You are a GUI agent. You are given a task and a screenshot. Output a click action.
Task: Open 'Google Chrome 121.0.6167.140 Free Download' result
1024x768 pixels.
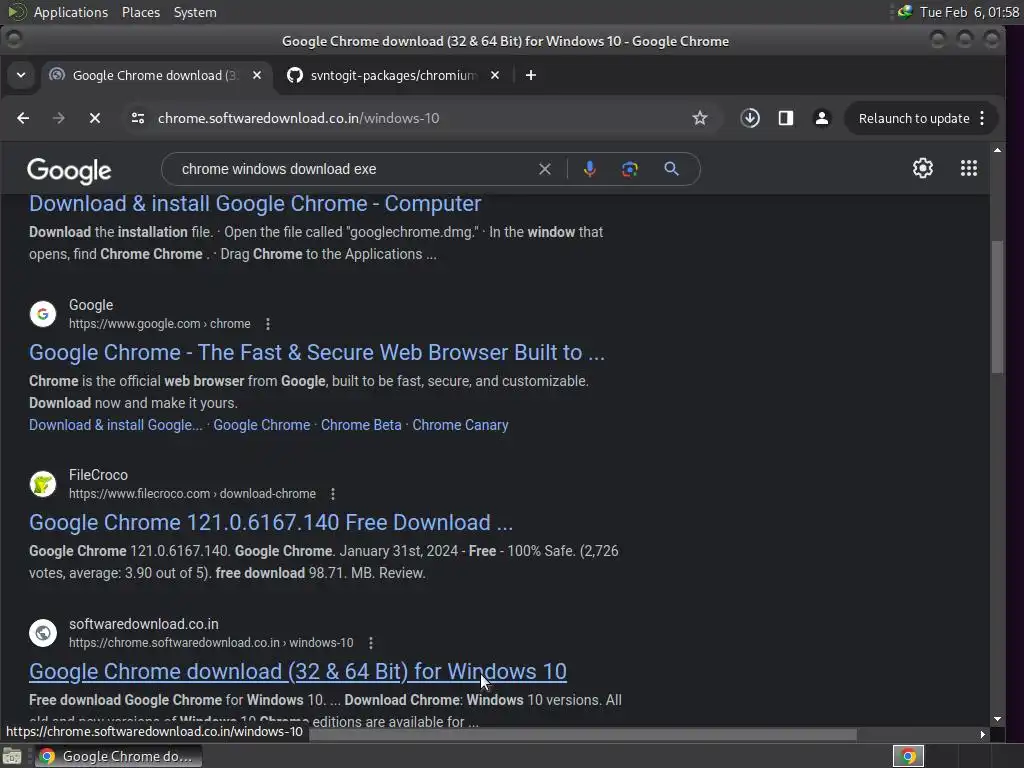click(271, 522)
